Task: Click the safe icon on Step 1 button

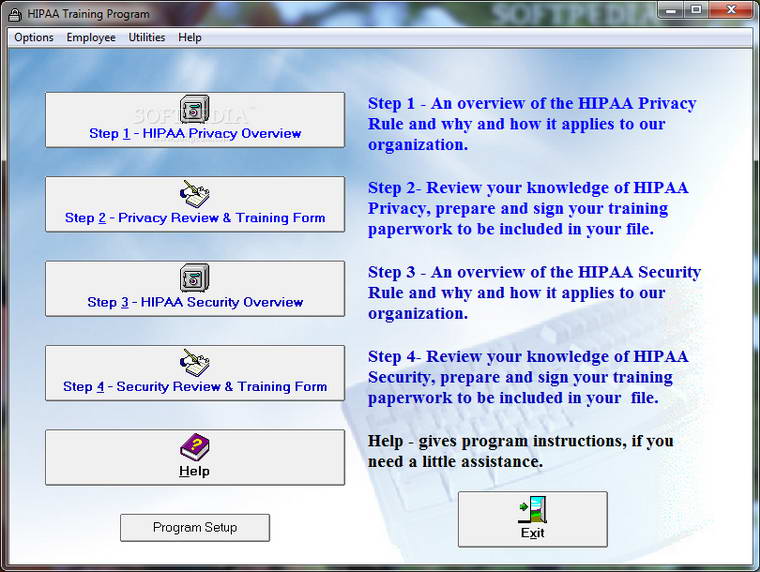Action: pyautogui.click(x=194, y=109)
